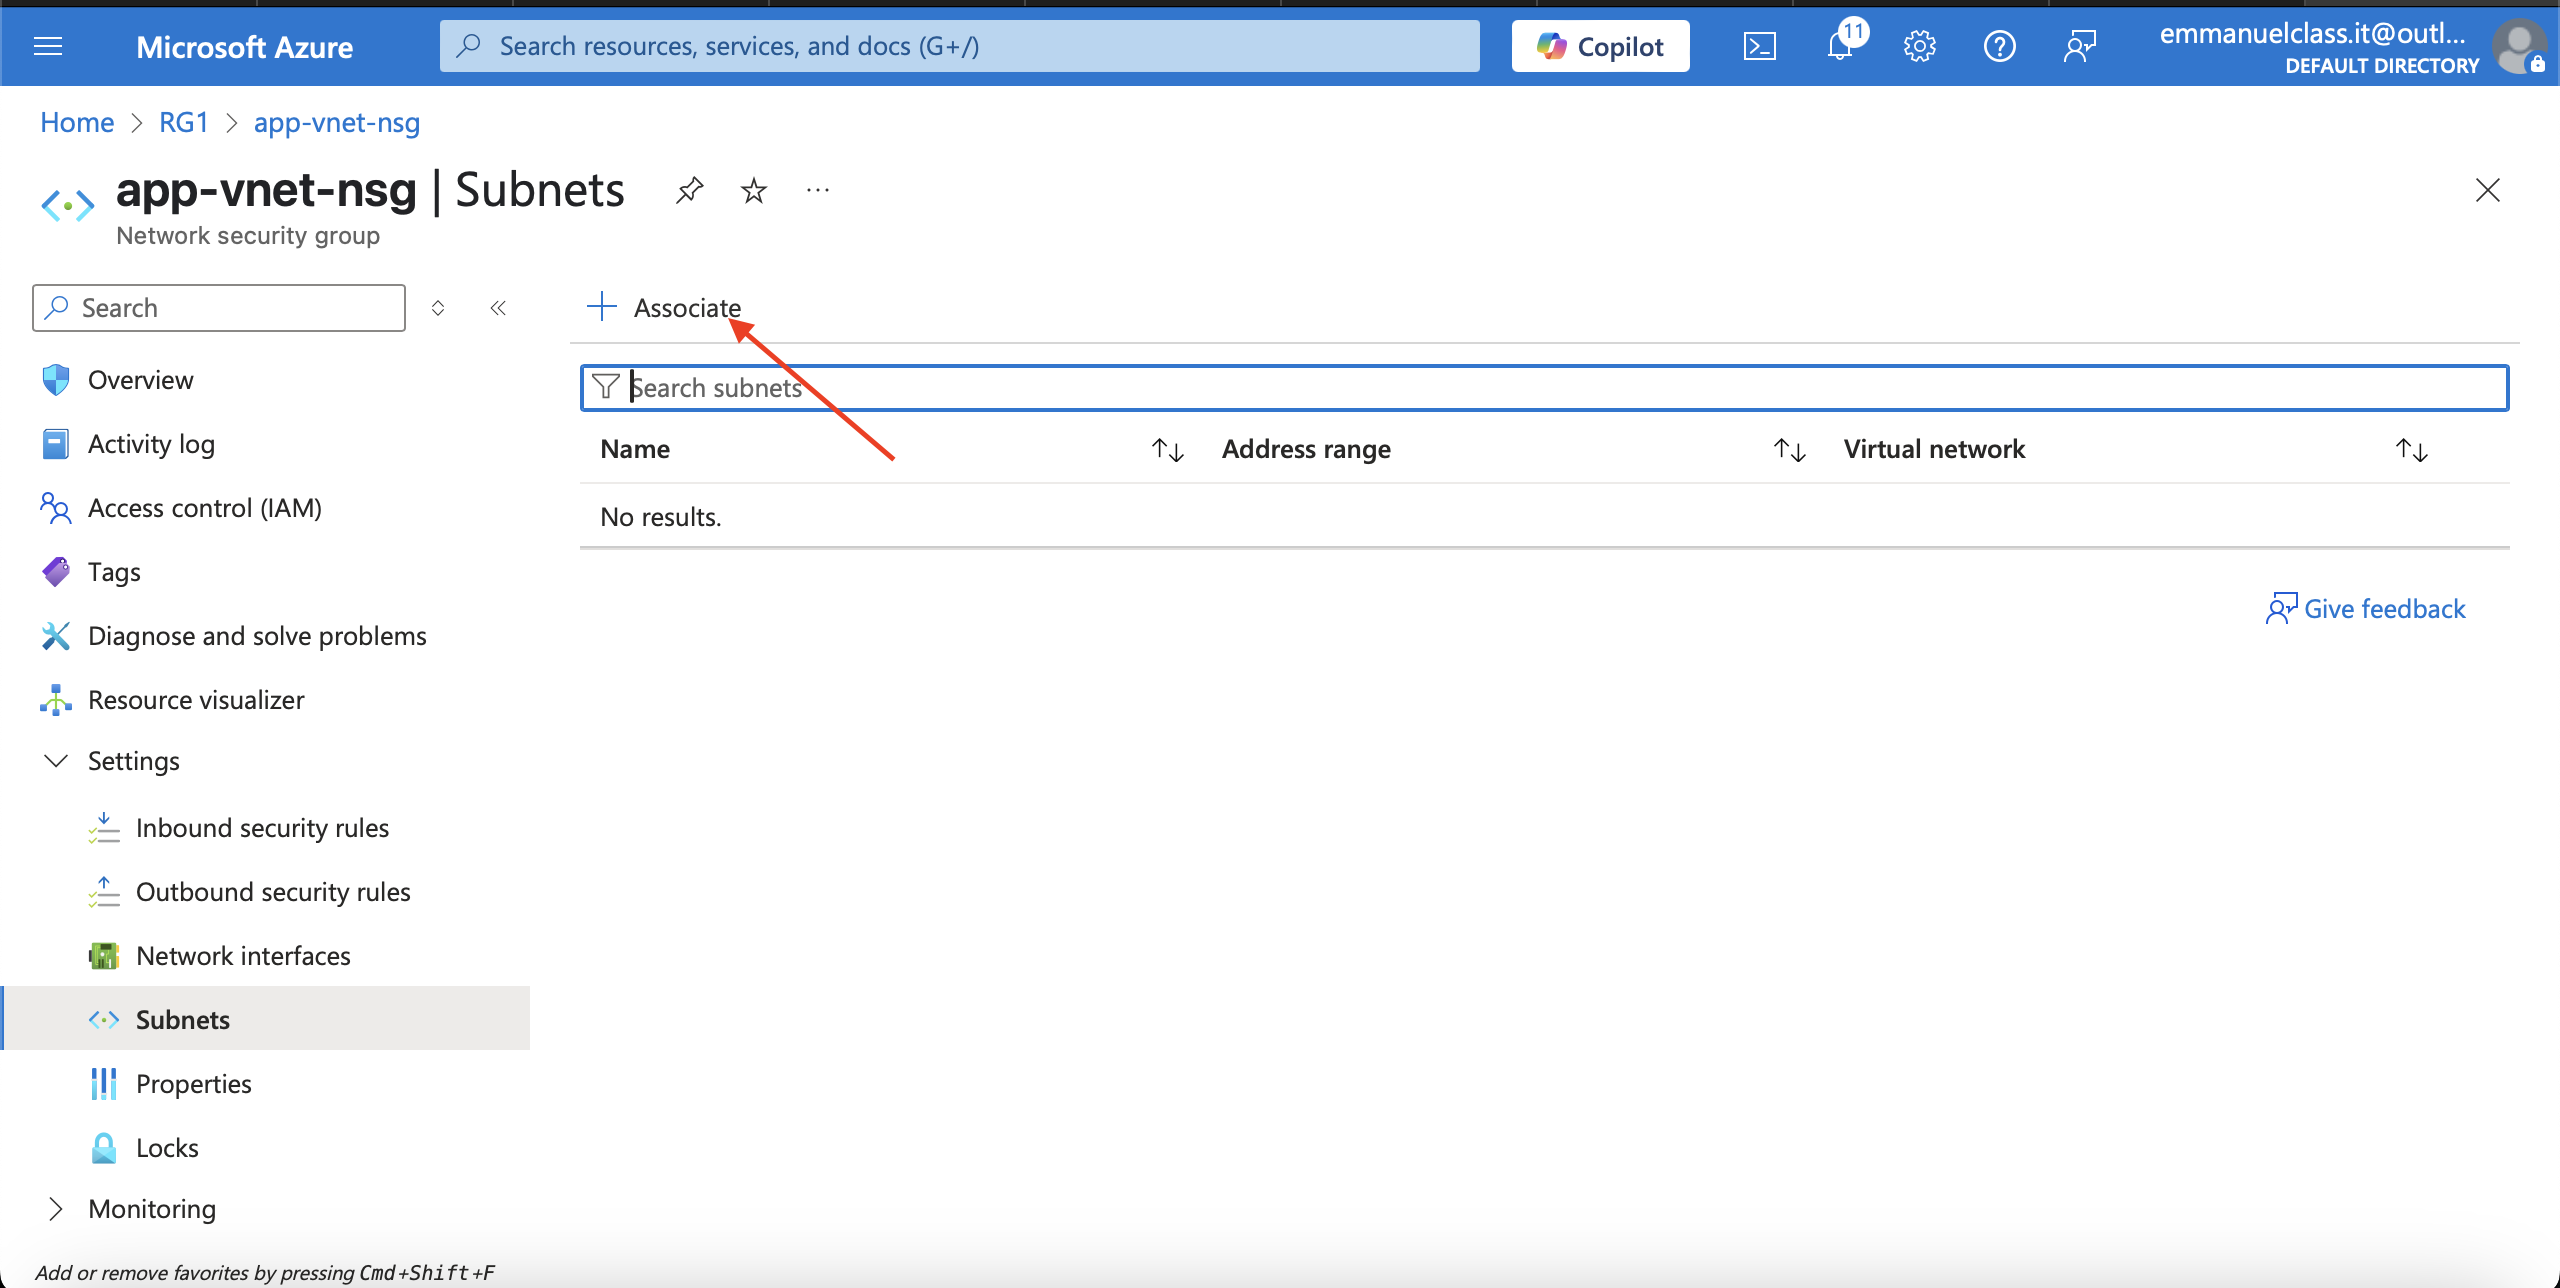Focus the sidebar Search field
Image resolution: width=2560 pixels, height=1288 pixels.
219,308
